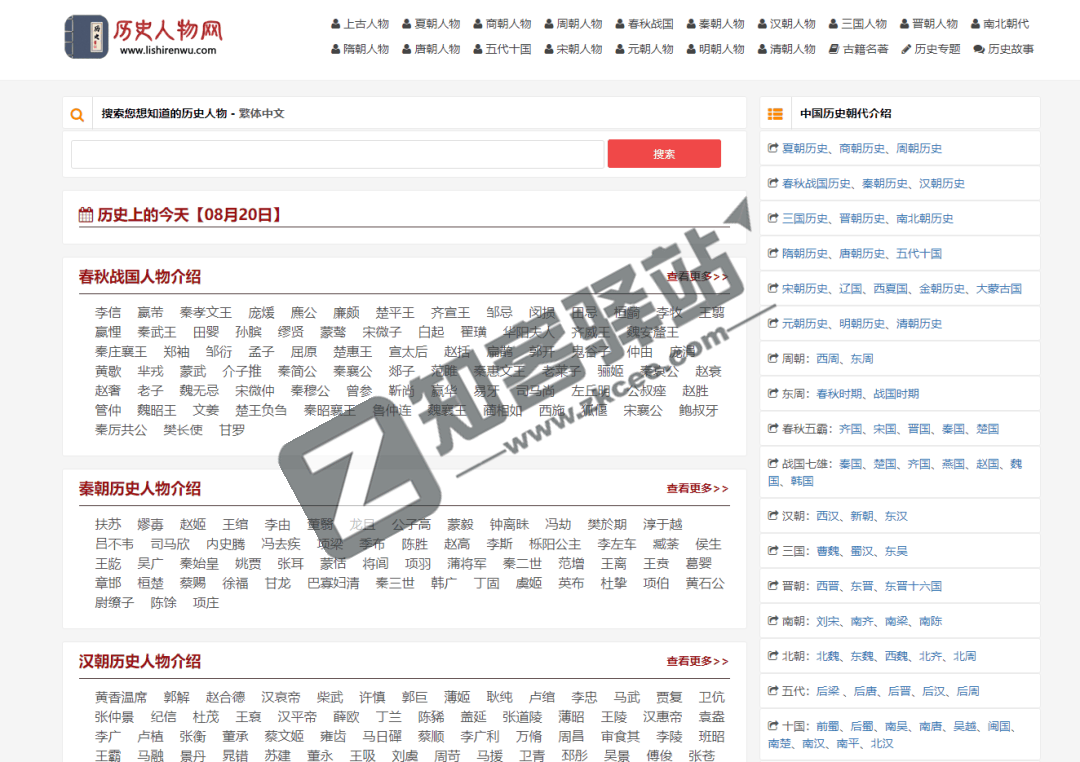This screenshot has width=1080, height=762.
Task: Open the 扶苏 person link
Action: coord(109,523)
